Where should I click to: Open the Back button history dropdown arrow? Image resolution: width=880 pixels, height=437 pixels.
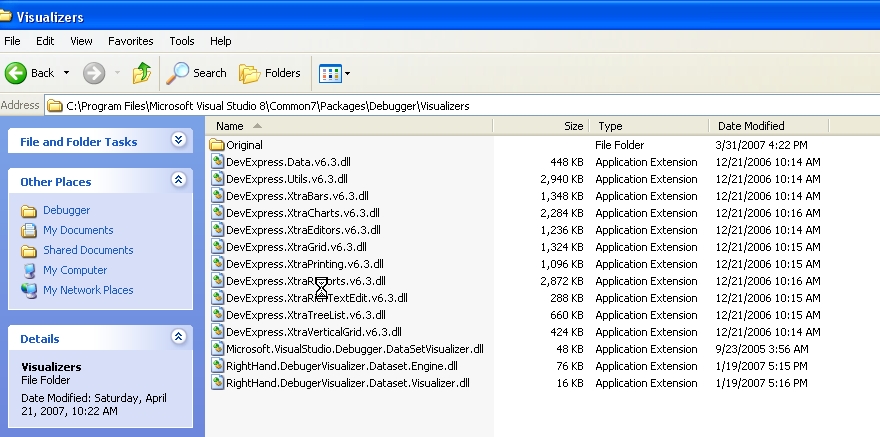(66, 73)
